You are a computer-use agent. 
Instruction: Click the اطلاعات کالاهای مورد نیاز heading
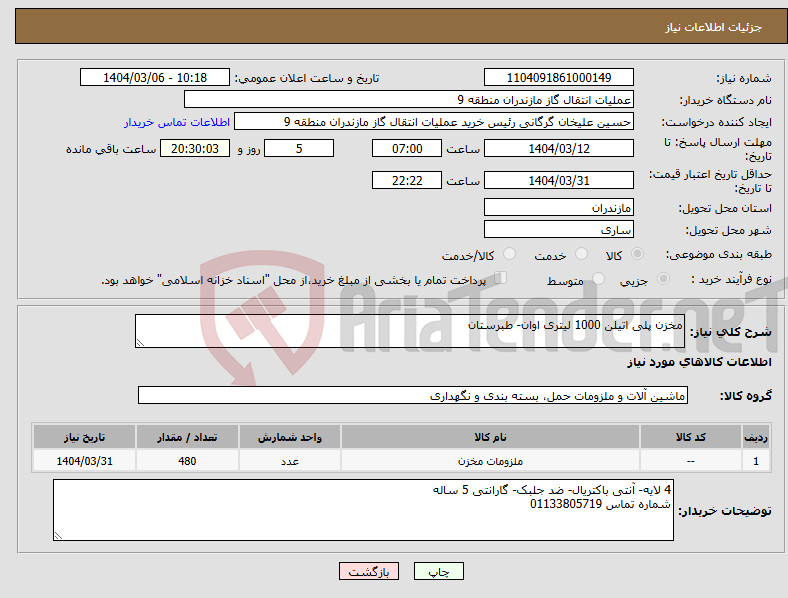pyautogui.click(x=699, y=362)
